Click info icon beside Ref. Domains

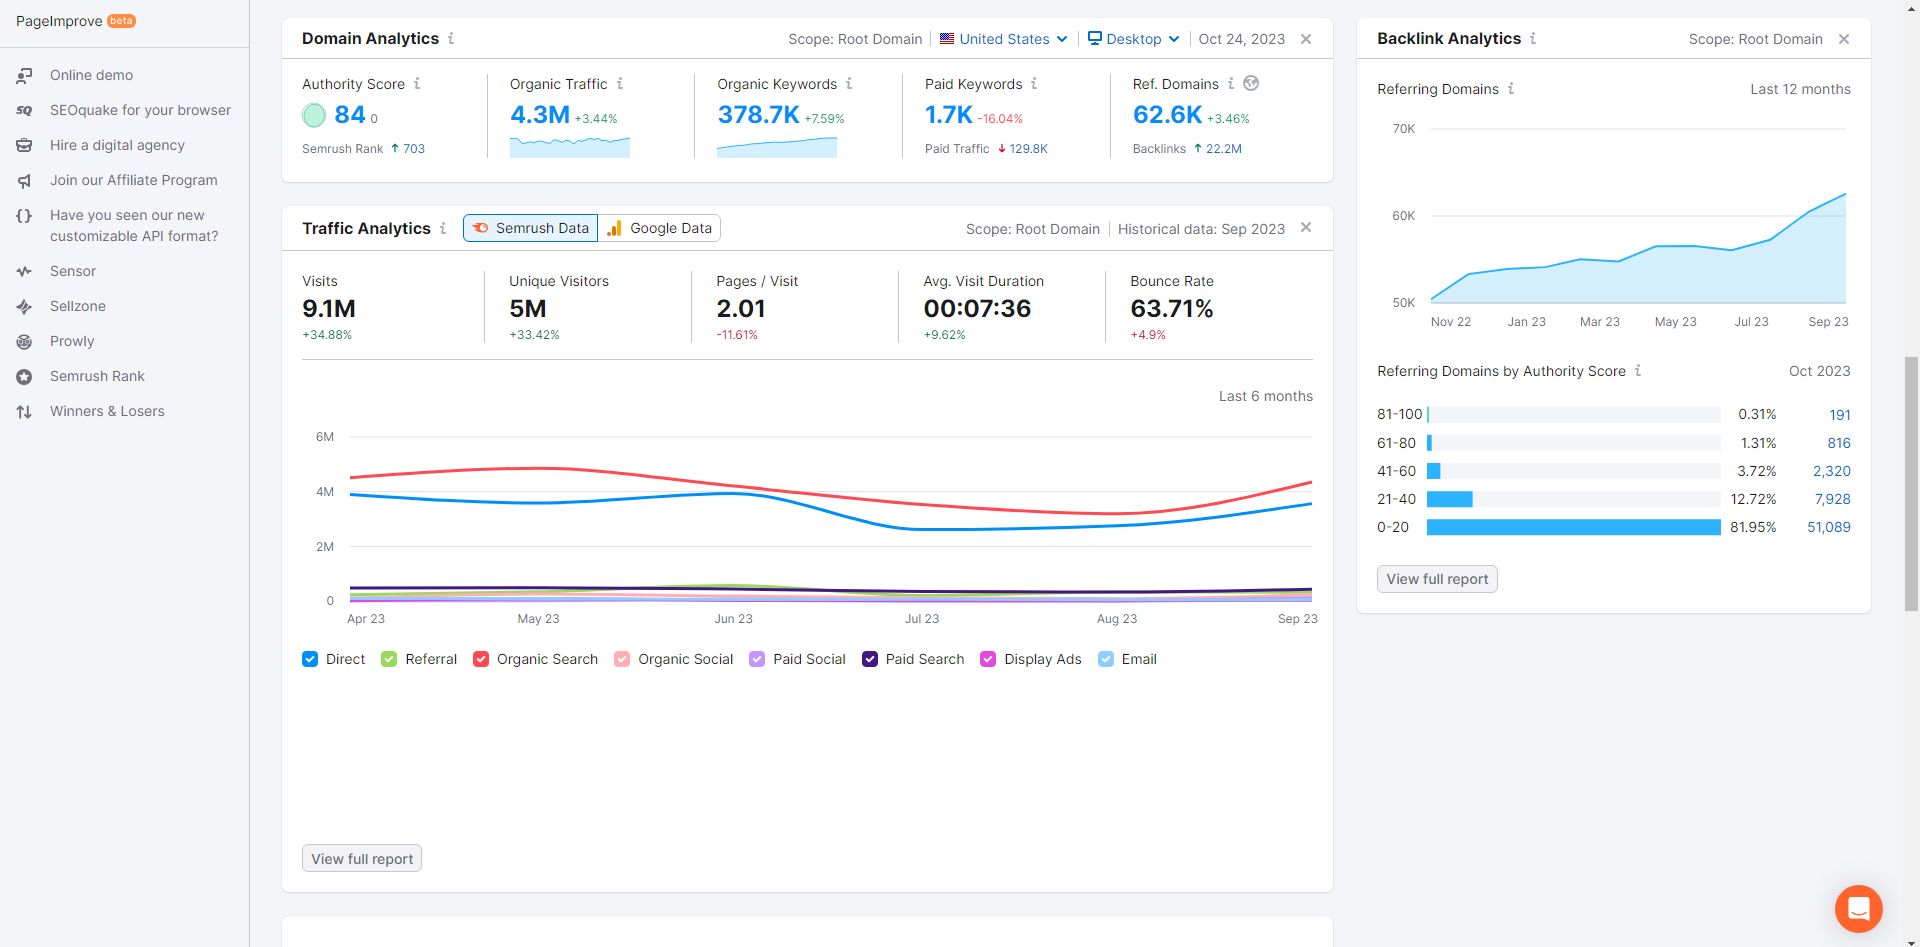tap(1231, 84)
